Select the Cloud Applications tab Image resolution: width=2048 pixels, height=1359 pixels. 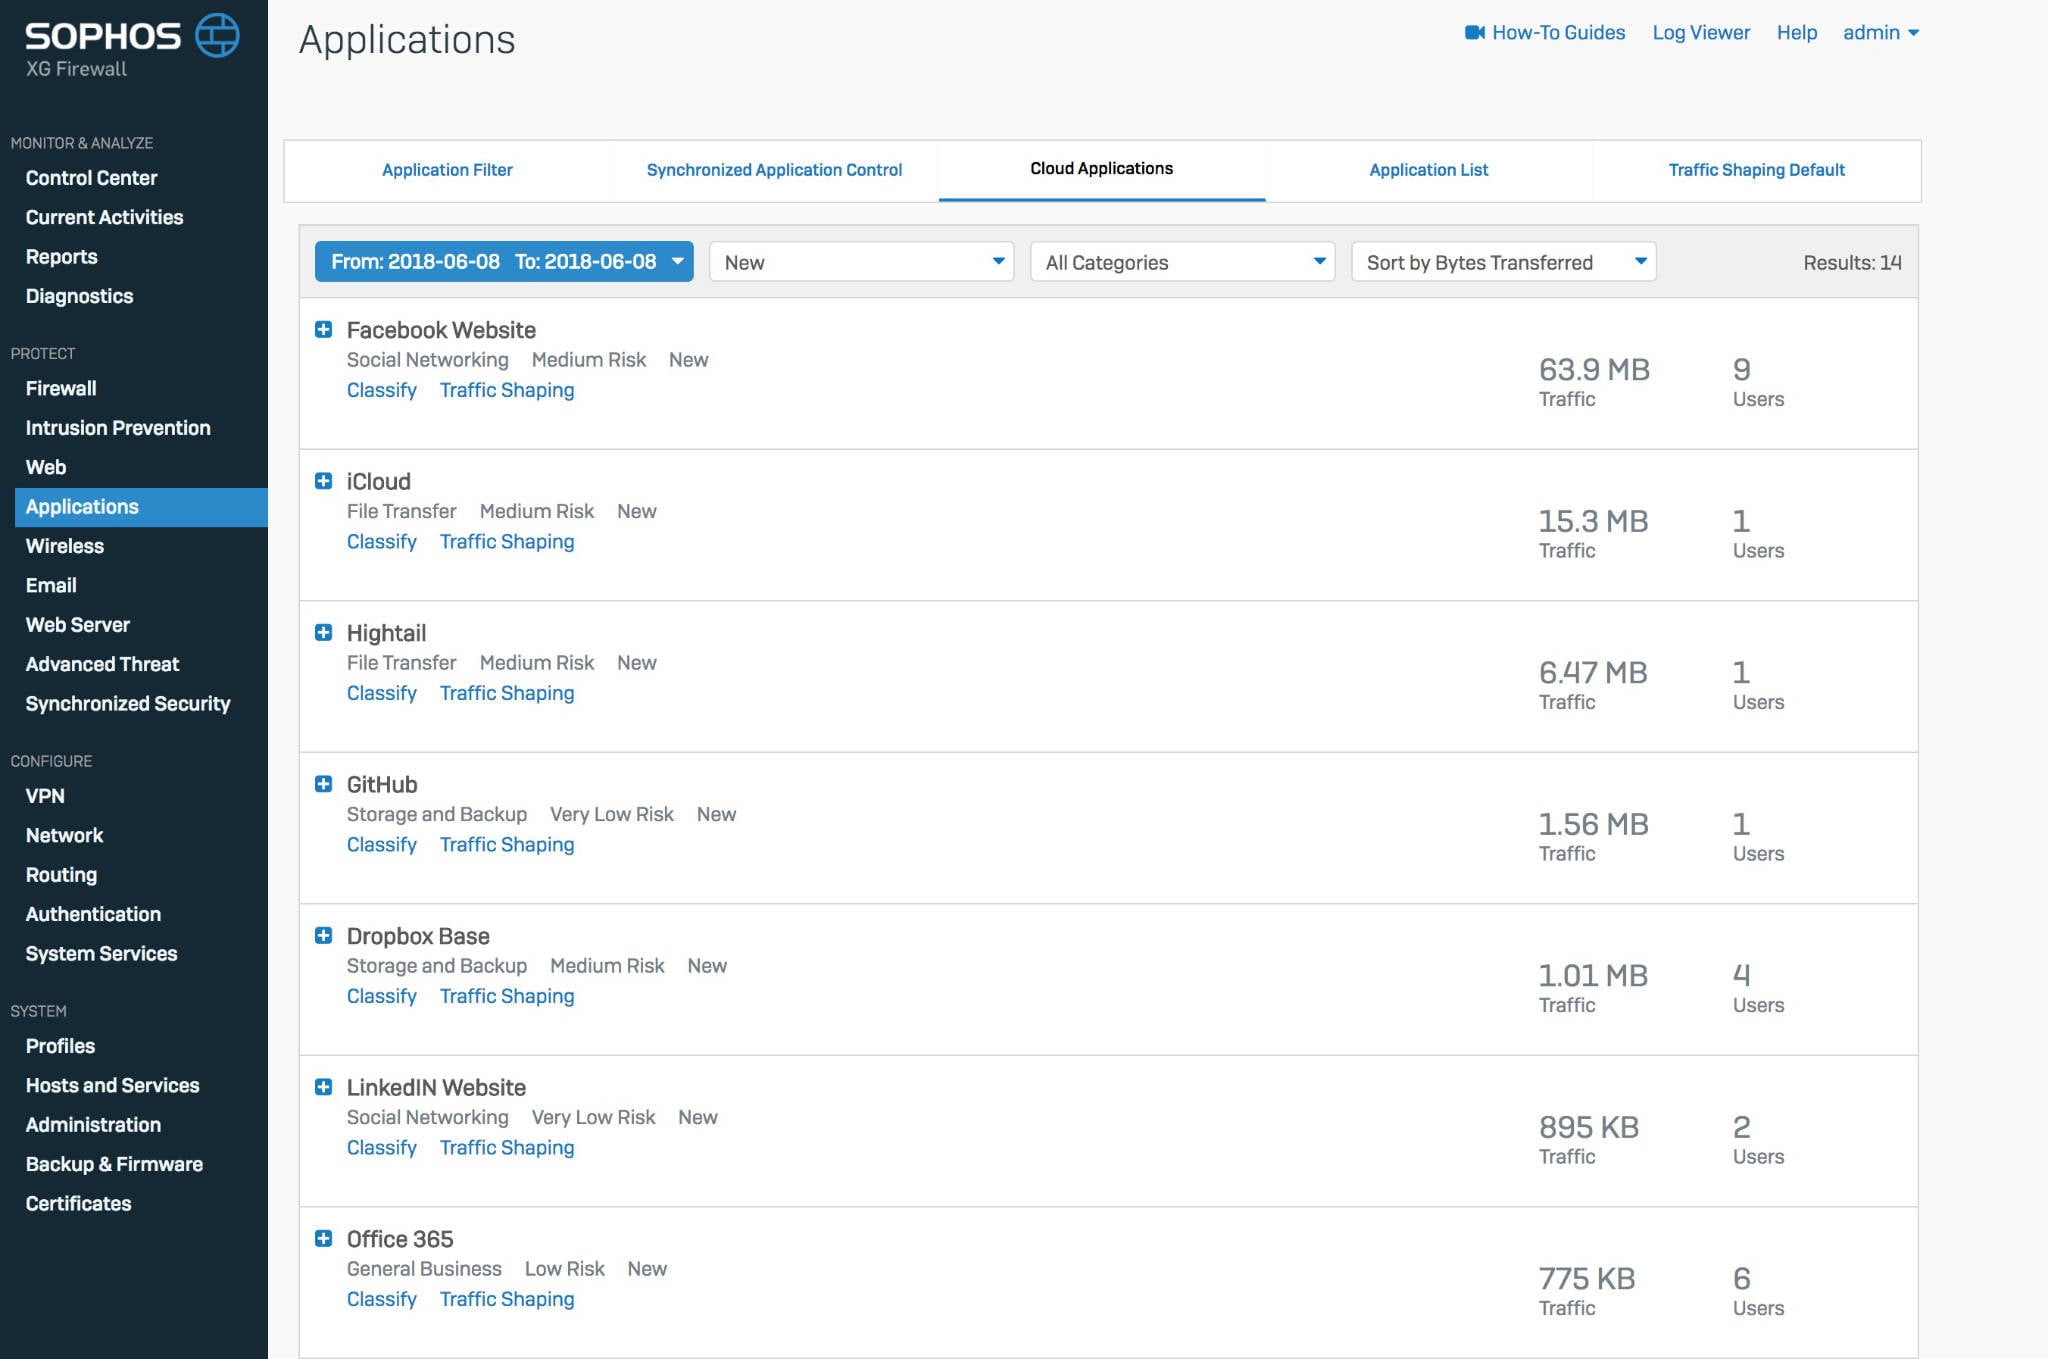(x=1102, y=169)
